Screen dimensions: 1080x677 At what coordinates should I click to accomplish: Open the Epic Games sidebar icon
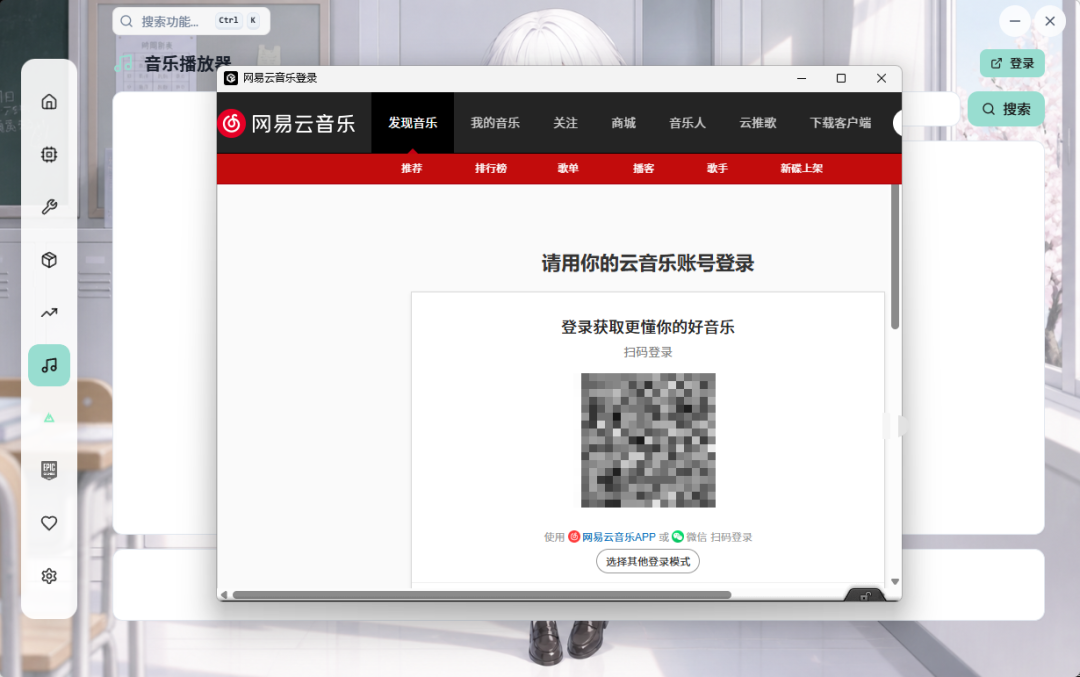tap(49, 470)
